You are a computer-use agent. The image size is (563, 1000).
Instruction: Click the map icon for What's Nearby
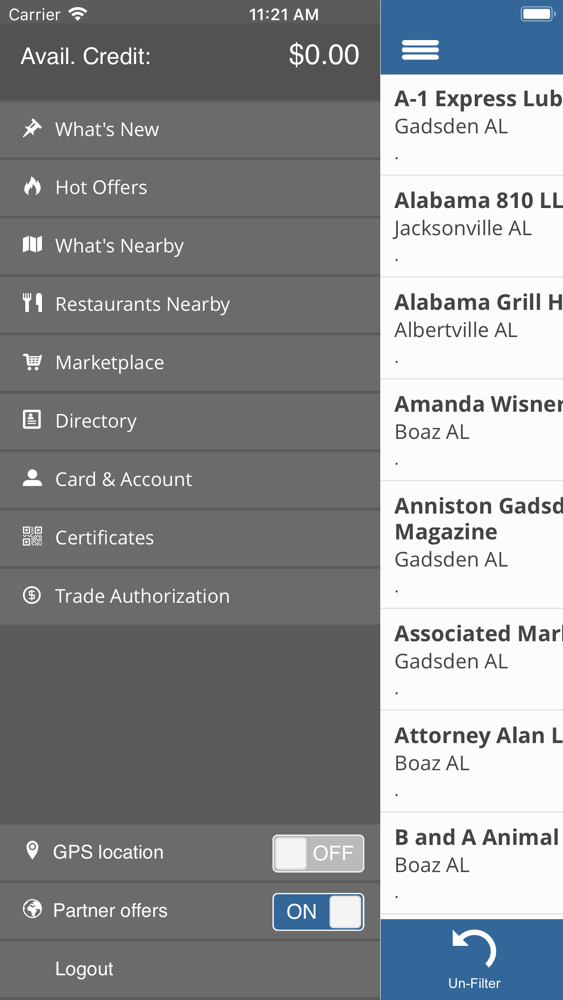click(x=32, y=244)
